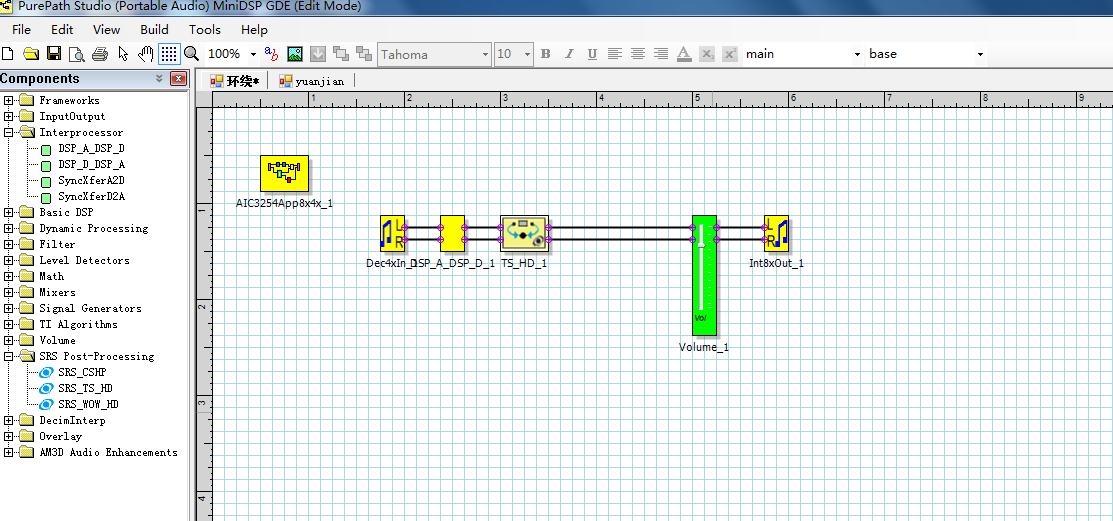The image size is (1113, 521).
Task: Open the Edit menu
Action: [x=62, y=30]
